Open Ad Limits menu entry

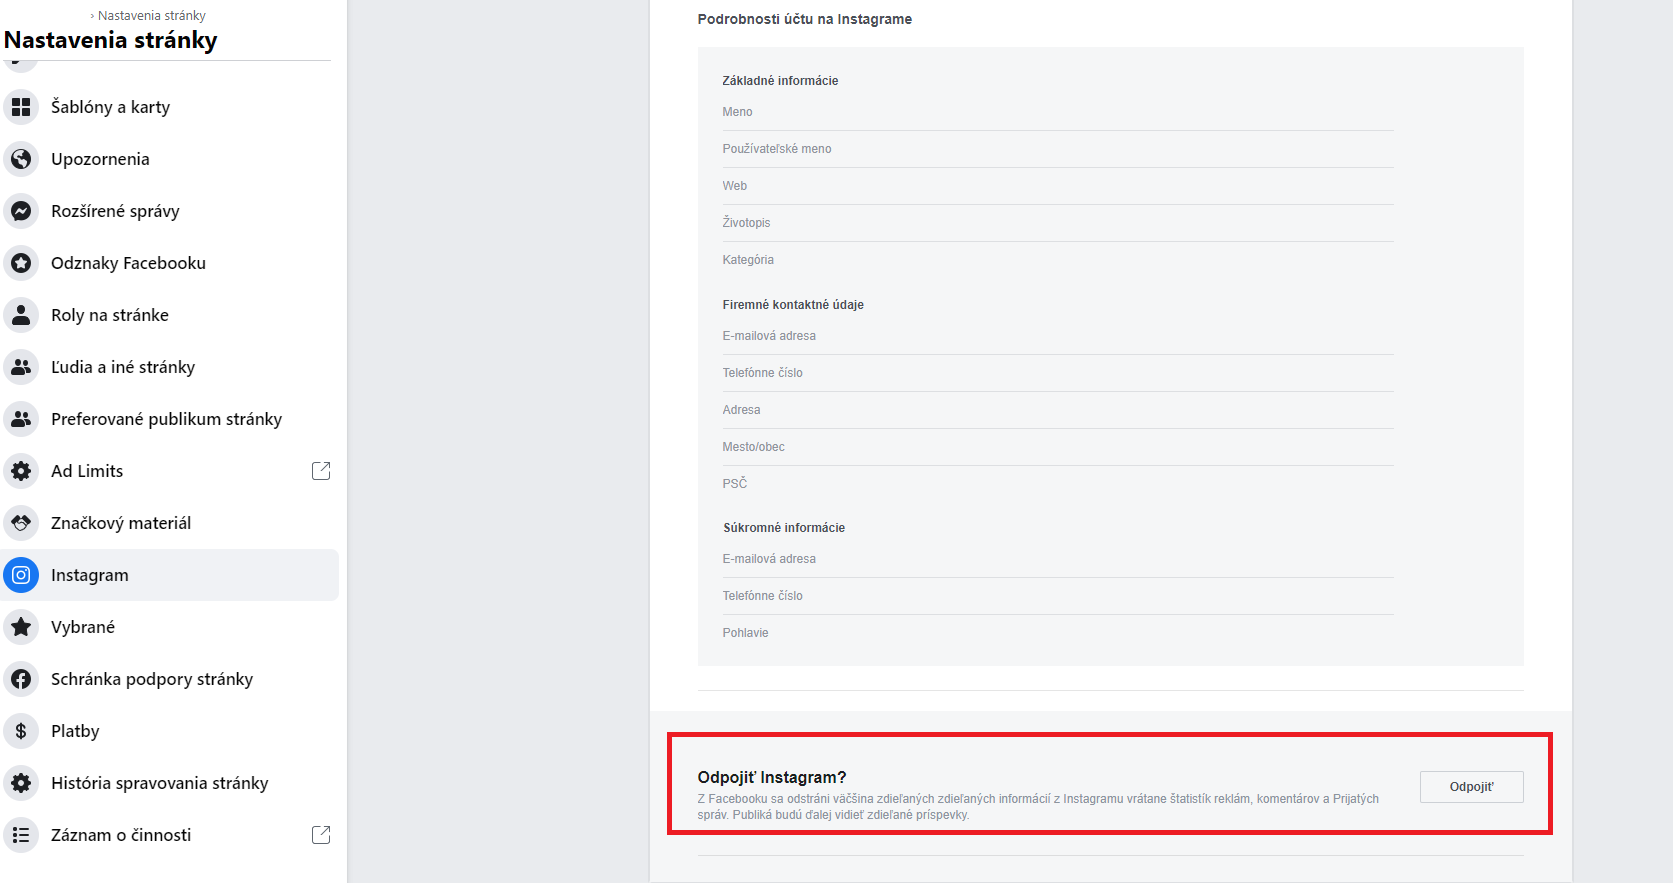point(170,471)
